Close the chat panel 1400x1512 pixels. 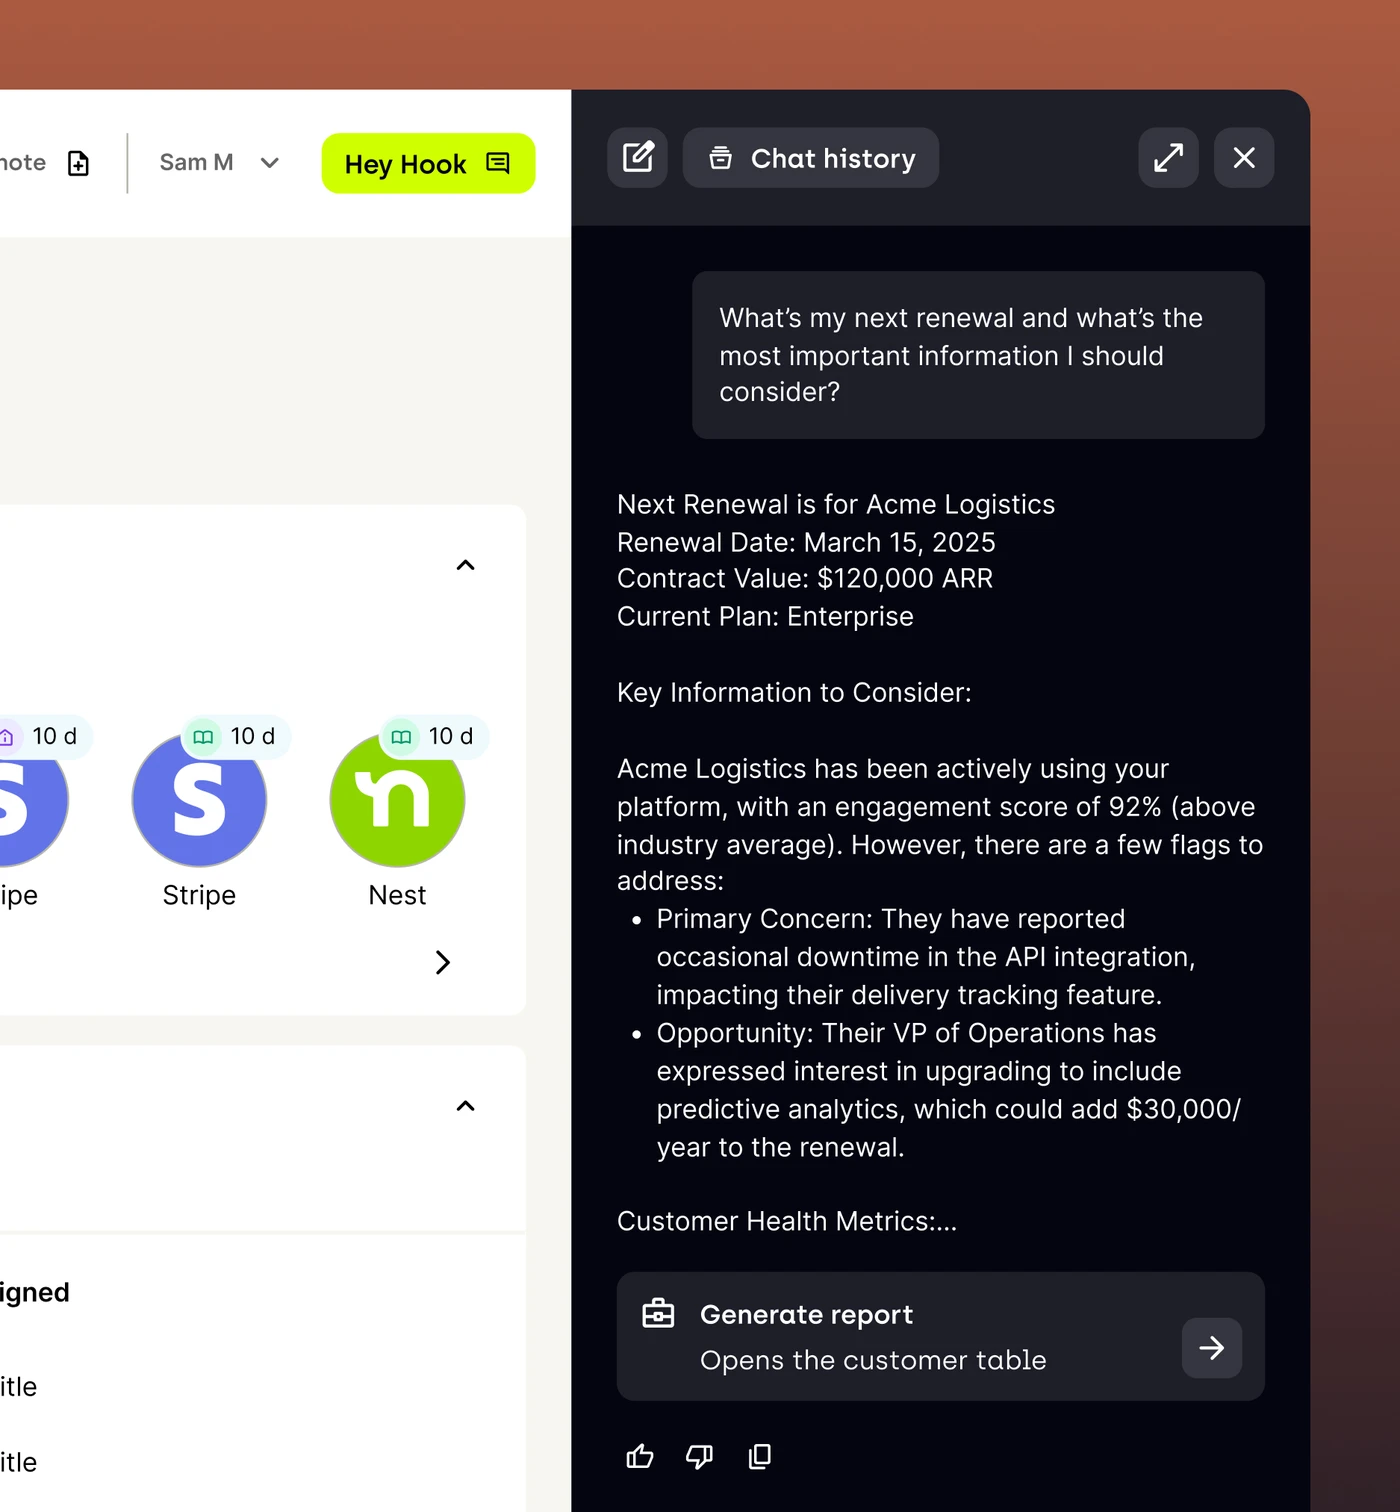[x=1244, y=158]
